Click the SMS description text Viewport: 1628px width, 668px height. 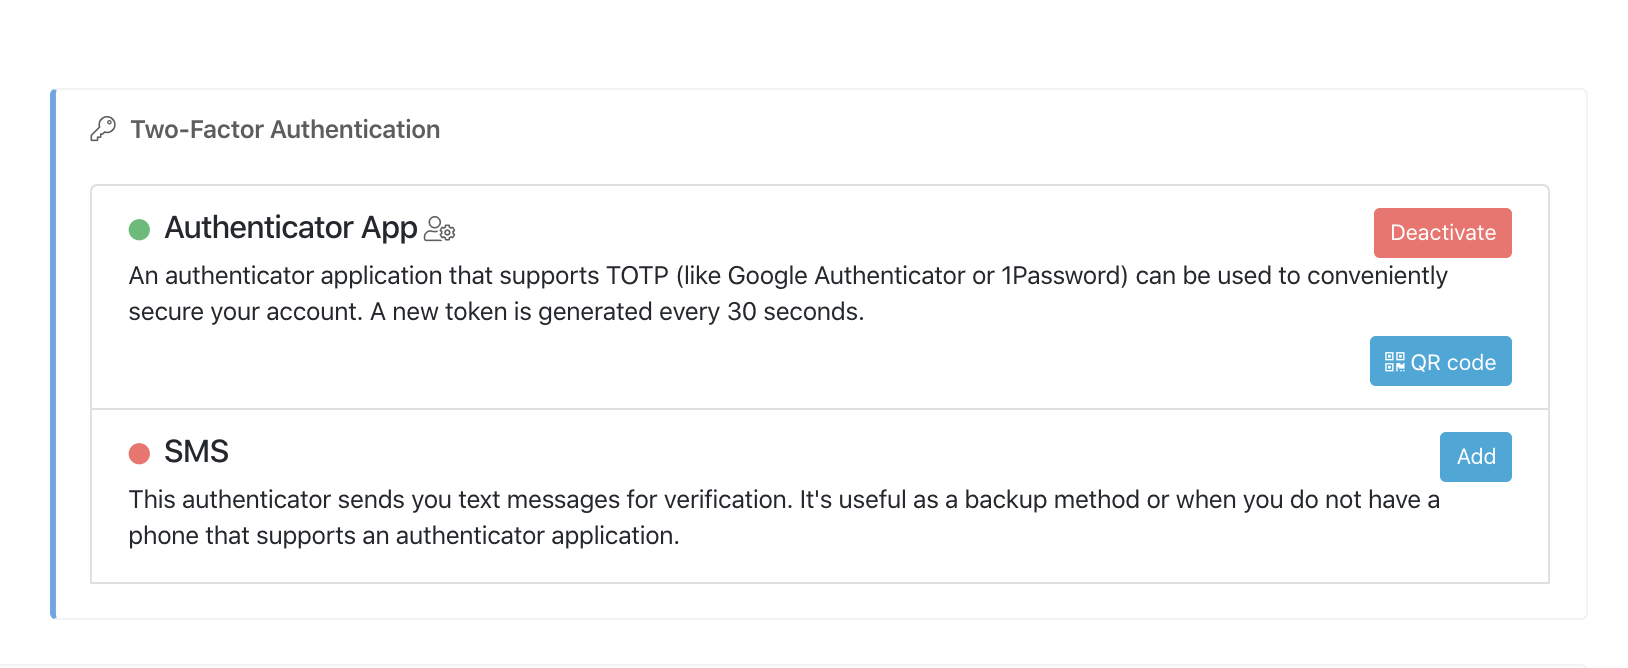(x=700, y=517)
